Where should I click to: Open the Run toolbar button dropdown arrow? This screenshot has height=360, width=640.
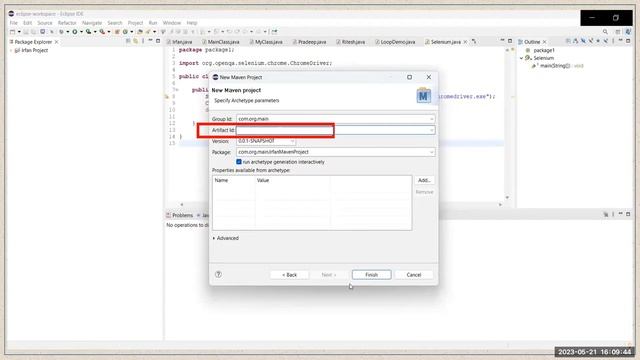[81, 32]
